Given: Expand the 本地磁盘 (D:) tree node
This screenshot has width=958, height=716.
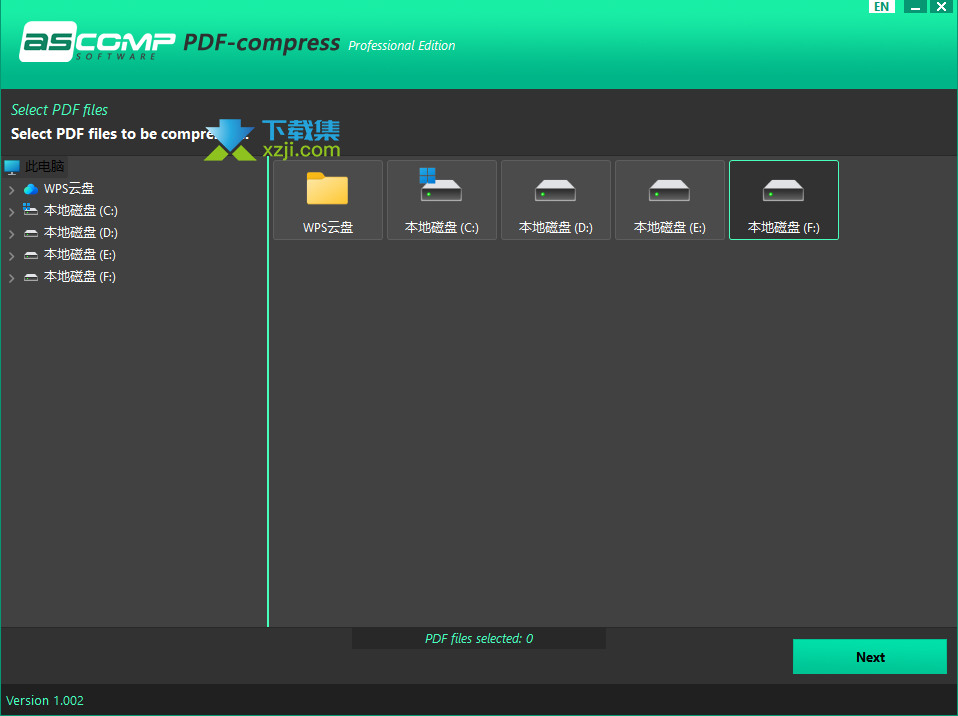Looking at the screenshot, I should click(x=12, y=234).
